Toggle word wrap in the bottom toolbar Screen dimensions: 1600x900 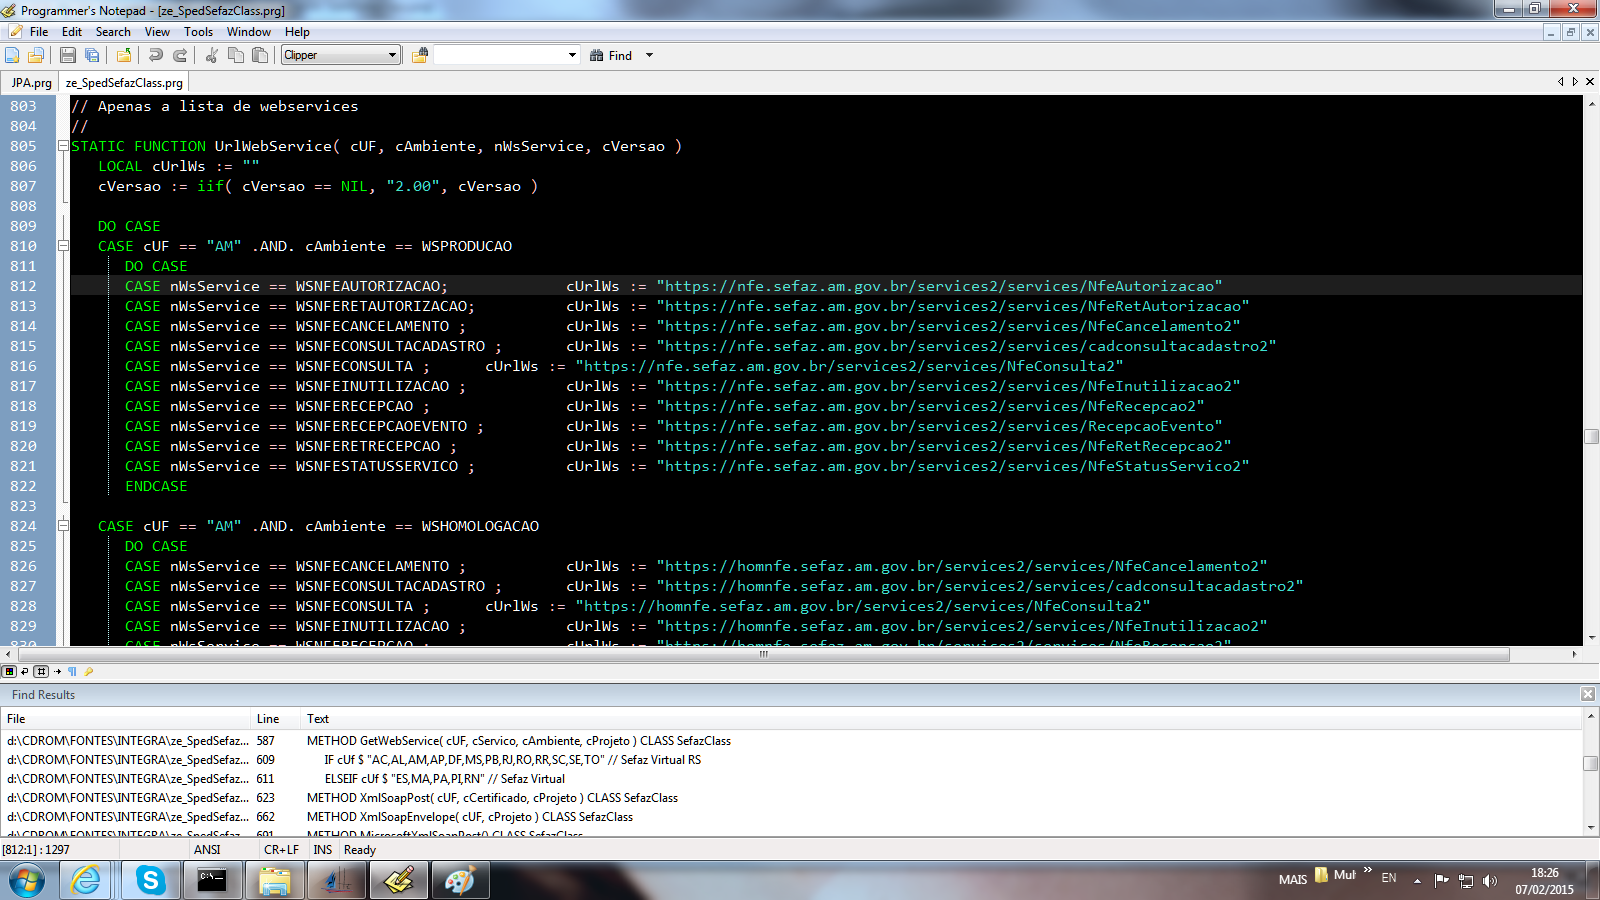[25, 671]
